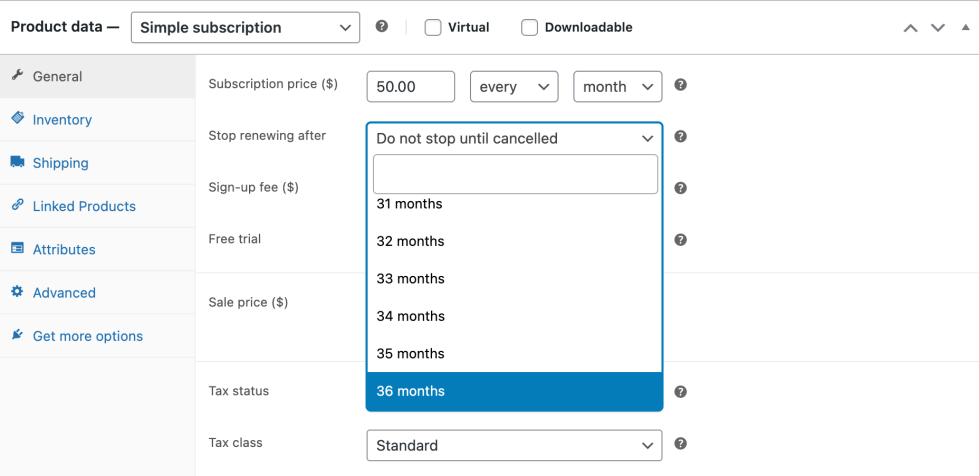Screen dimensions: 979x476
Task: Go to Linked Products tab
Action: point(84,206)
